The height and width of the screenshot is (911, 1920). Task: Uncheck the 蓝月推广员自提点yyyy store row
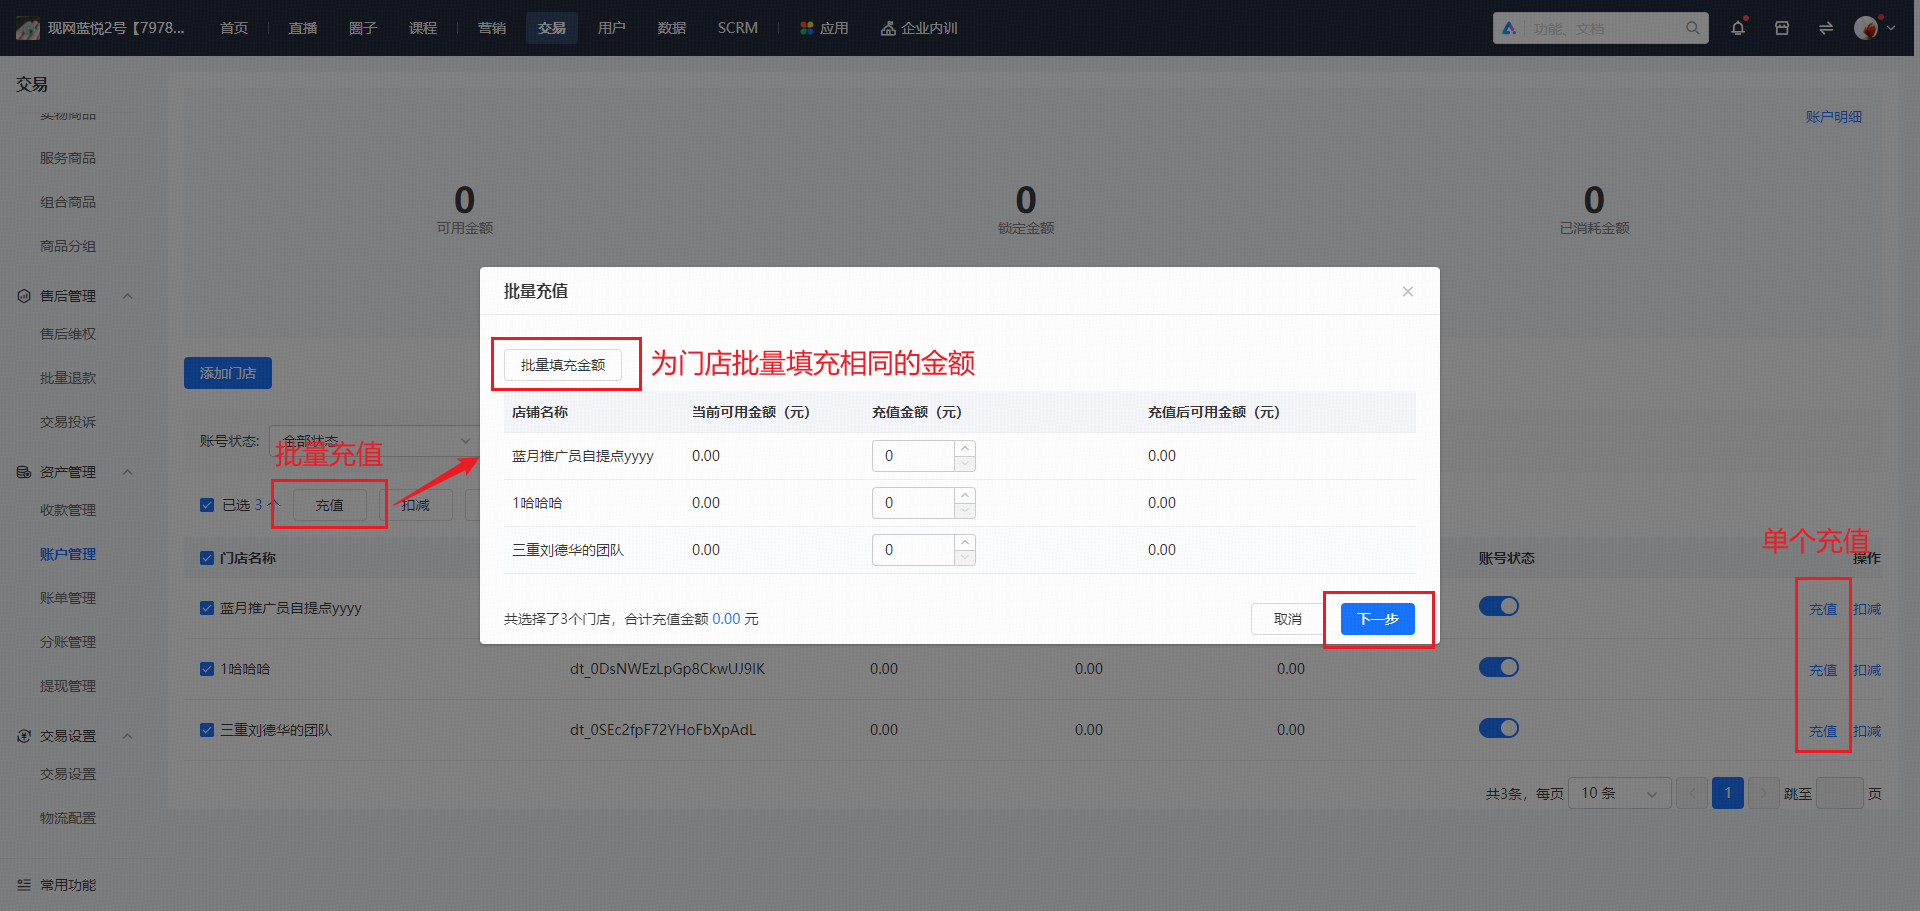[x=207, y=608]
